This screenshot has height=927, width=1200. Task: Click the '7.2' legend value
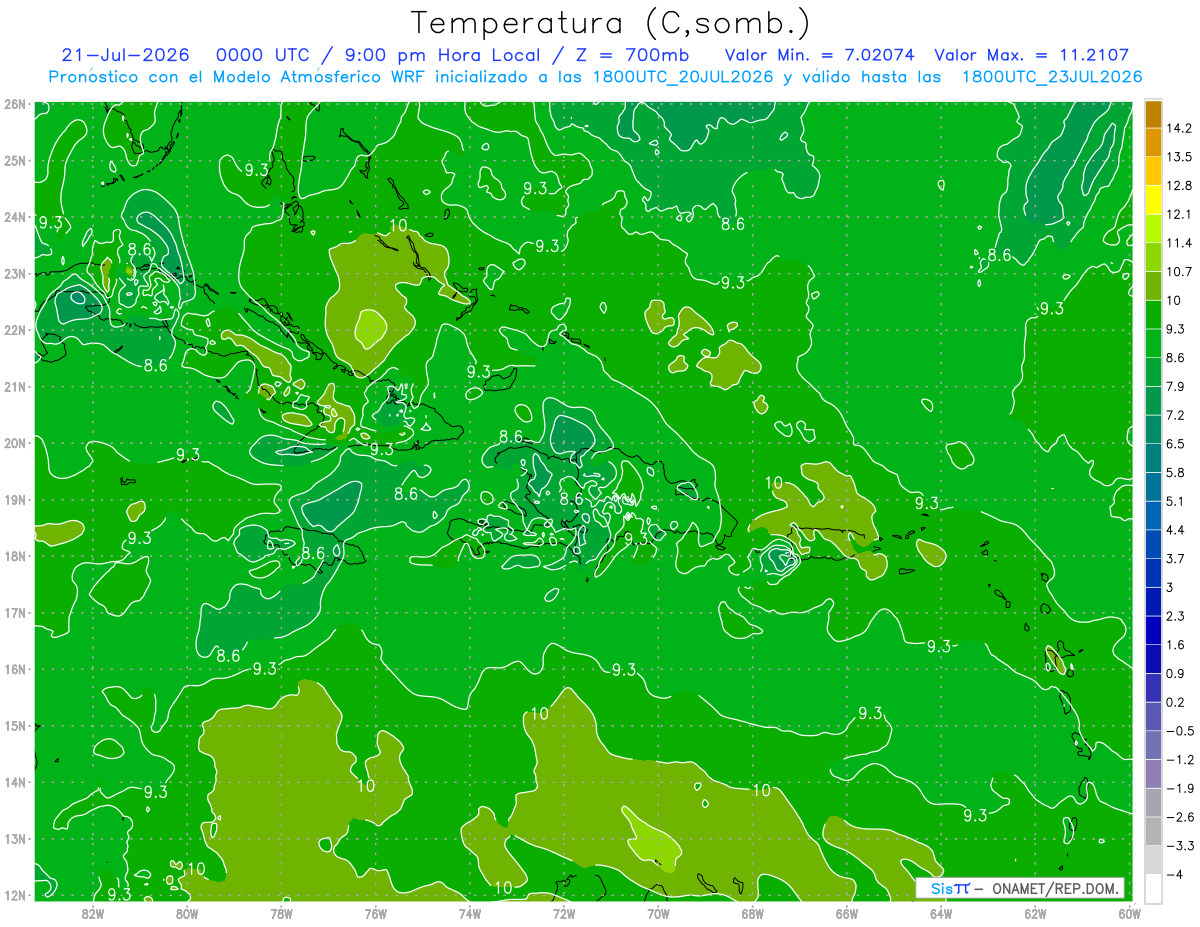(1176, 415)
